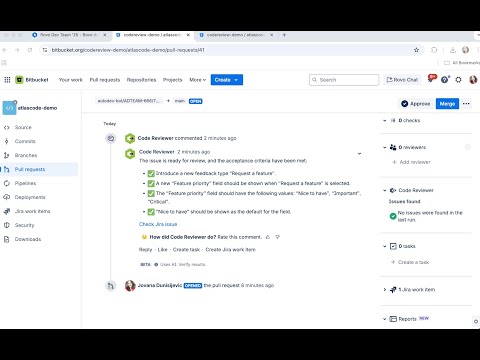Open the notifications bell icon
Image resolution: width=480 pixels, height=360 pixels.
pos(431,79)
